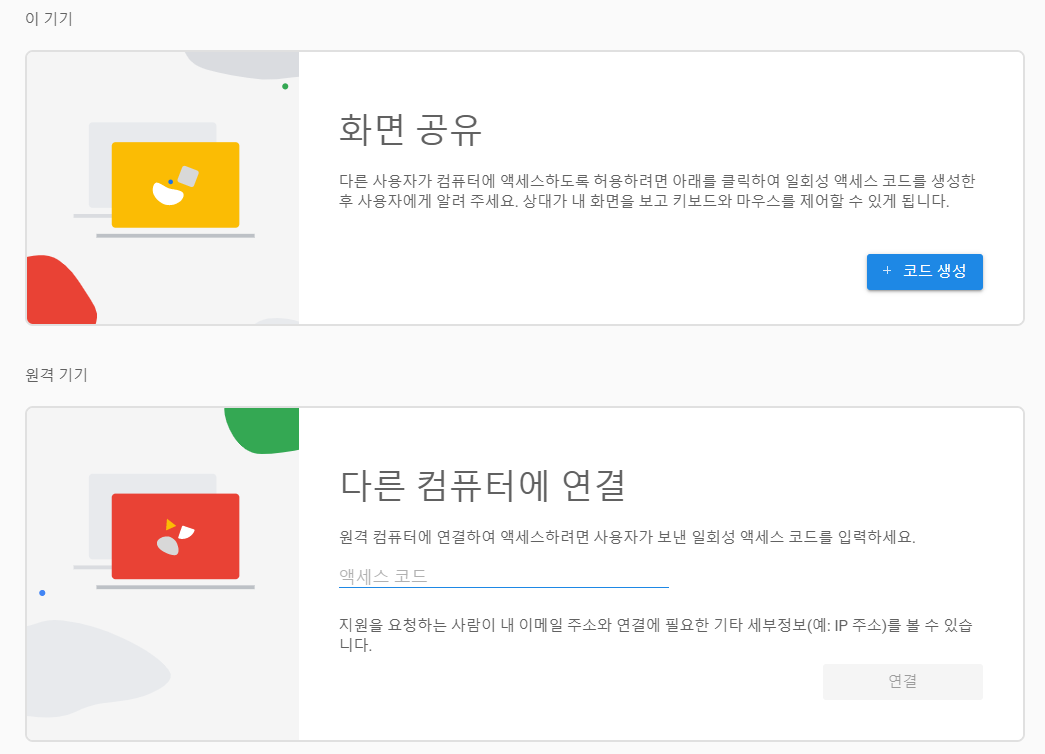1045x754 pixels.
Task: Click the text 원격 컴퓨터에 연결하여 액세스하려면
Action: [465, 537]
